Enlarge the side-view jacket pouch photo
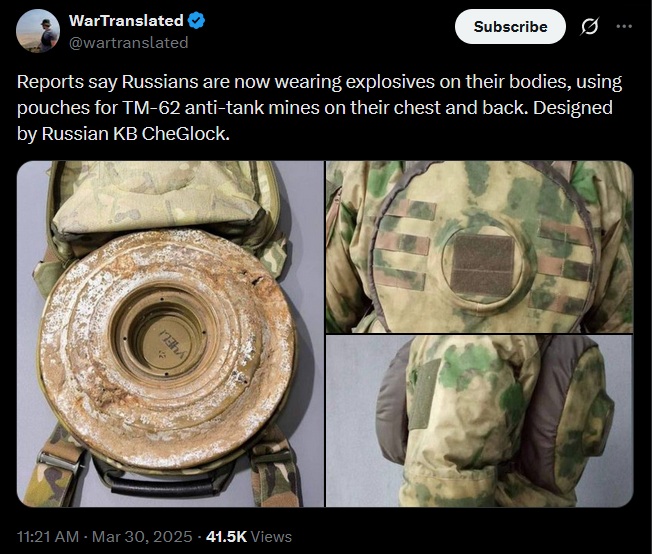Viewport: 652px width, 554px height. 479,421
